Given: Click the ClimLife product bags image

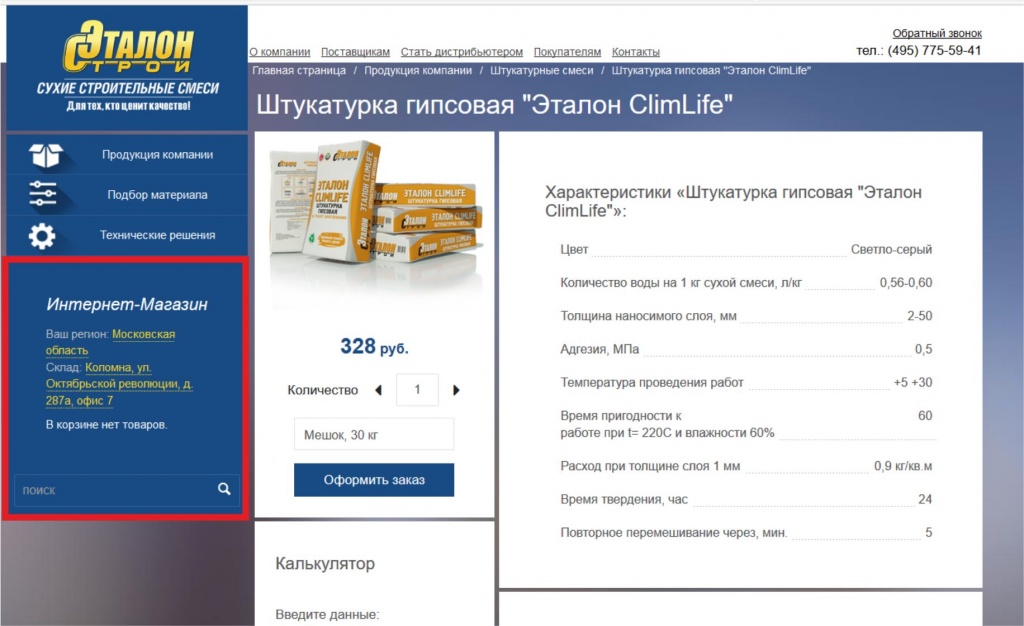Looking at the screenshot, I should coord(376,202).
